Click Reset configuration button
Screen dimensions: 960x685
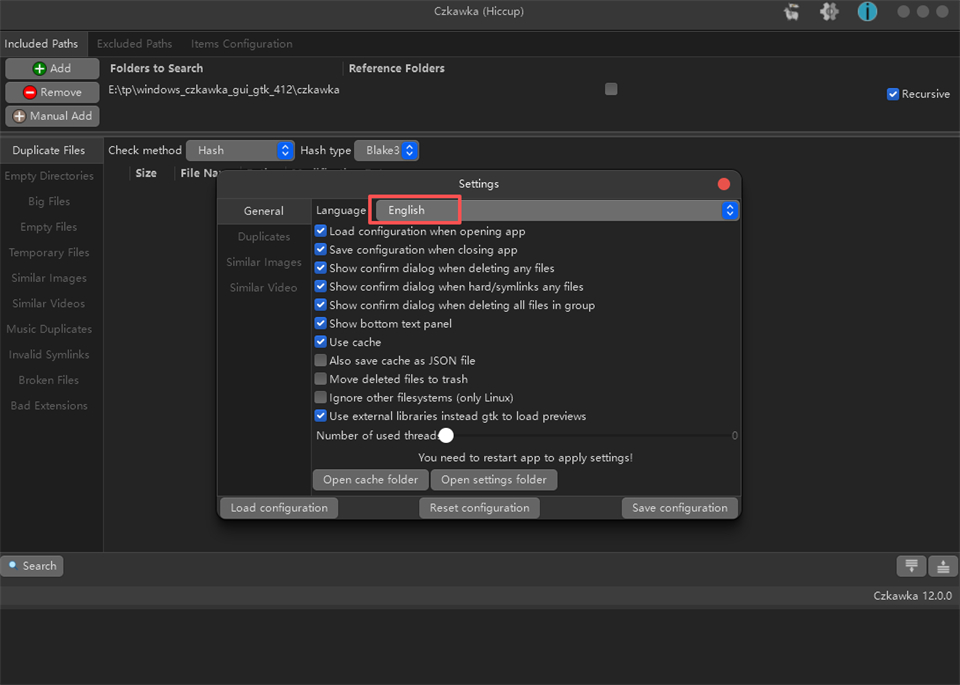[x=479, y=508]
